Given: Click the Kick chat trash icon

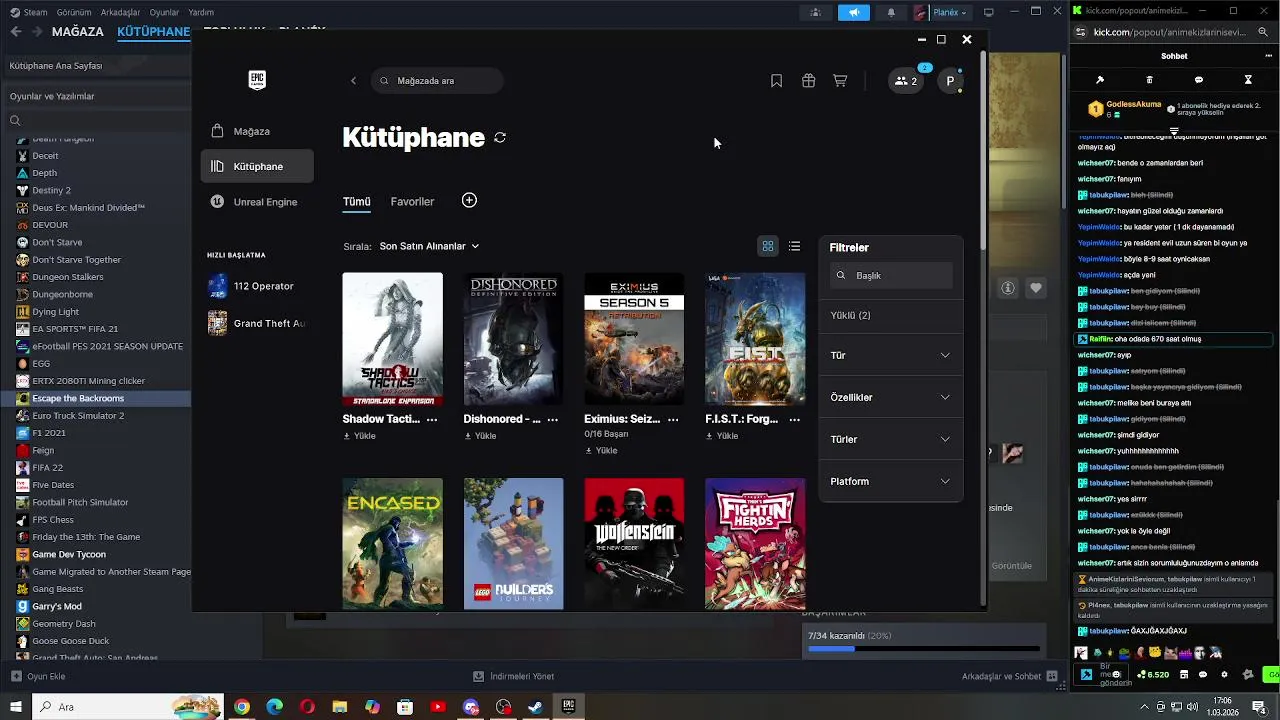Looking at the screenshot, I should [1149, 80].
